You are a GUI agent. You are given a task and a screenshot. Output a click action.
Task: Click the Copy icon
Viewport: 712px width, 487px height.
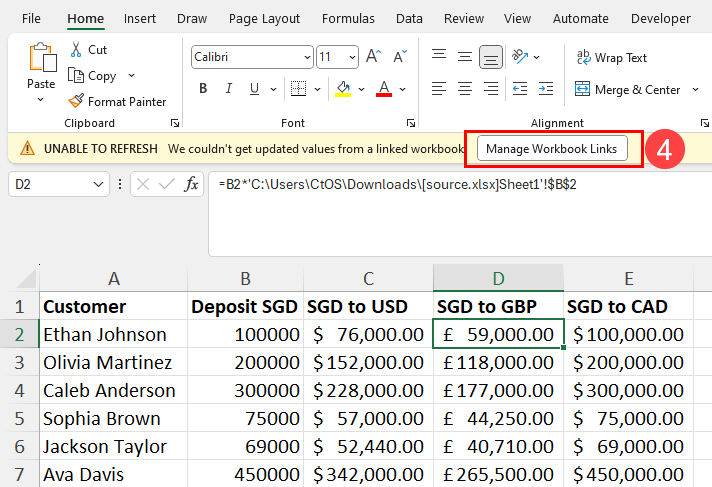(x=76, y=75)
